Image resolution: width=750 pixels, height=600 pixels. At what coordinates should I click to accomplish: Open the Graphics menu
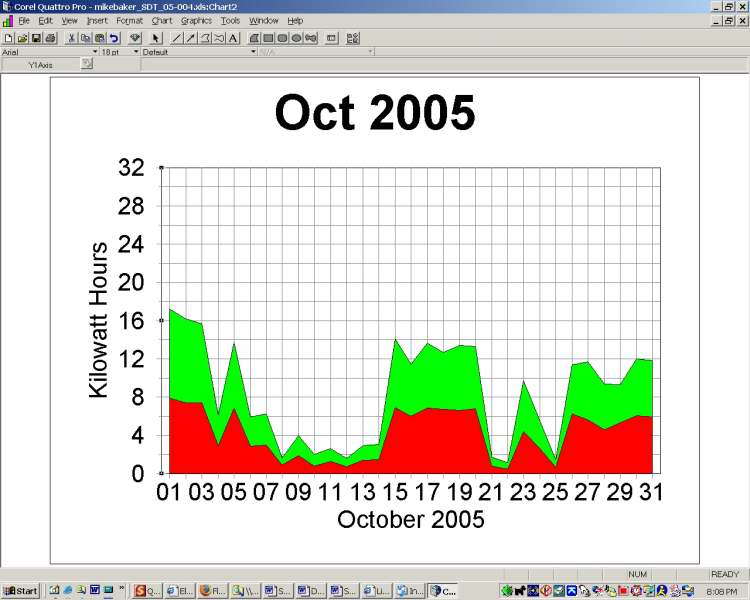(x=196, y=20)
